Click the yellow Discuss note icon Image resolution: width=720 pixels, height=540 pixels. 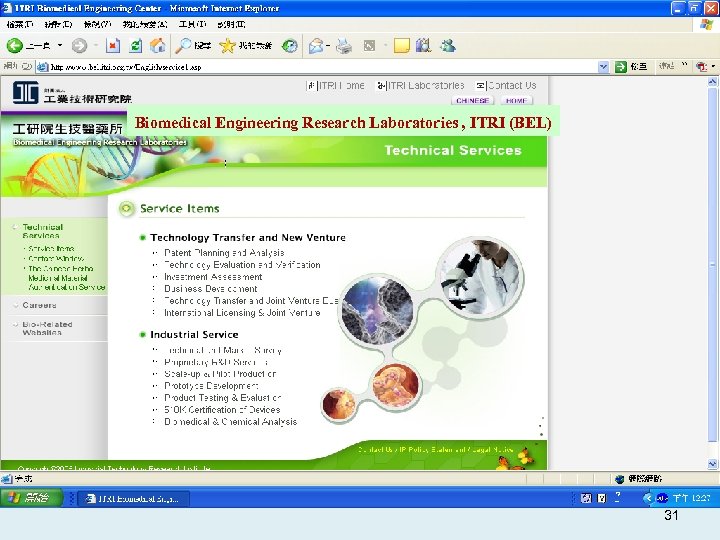[401, 45]
